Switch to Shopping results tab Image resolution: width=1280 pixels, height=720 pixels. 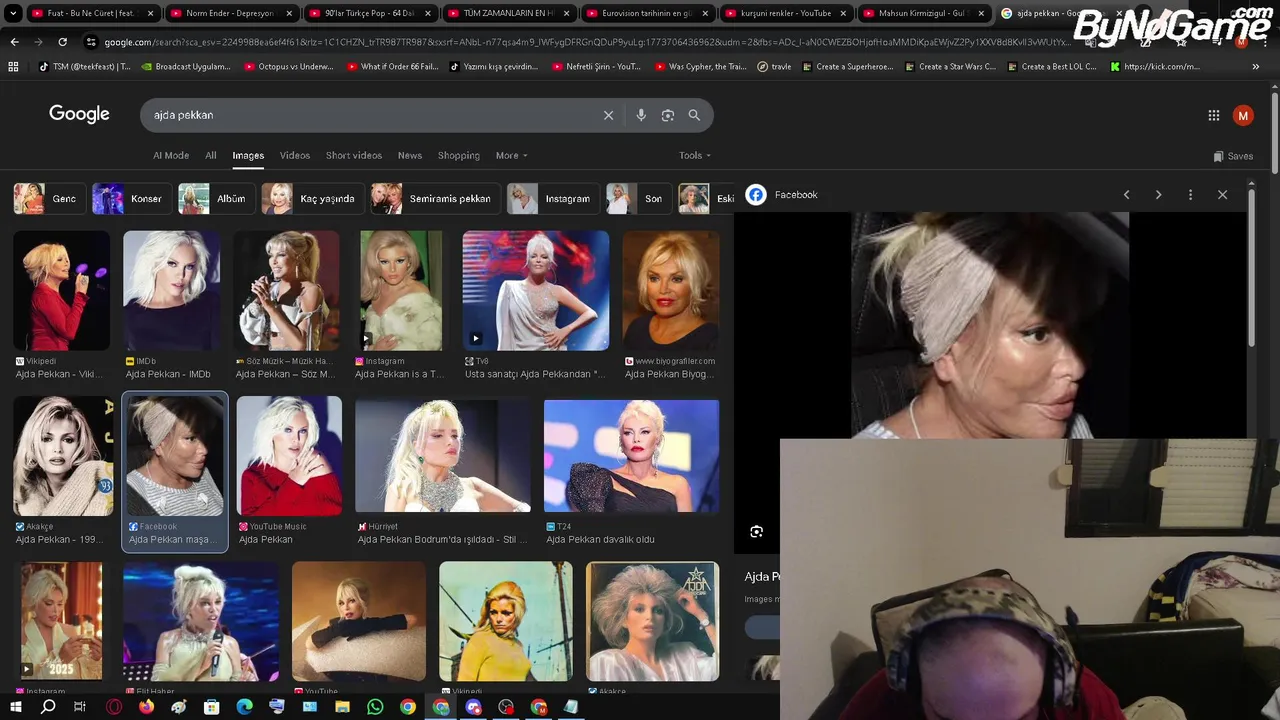459,155
